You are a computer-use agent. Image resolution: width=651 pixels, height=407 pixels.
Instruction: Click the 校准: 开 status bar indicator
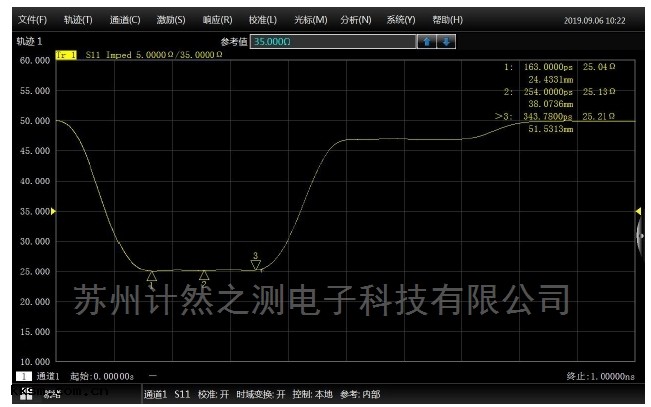point(212,395)
